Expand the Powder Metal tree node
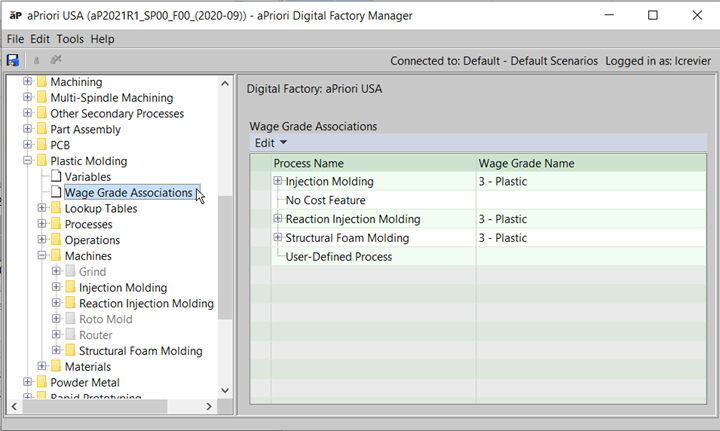The height and width of the screenshot is (431, 720). (x=28, y=382)
